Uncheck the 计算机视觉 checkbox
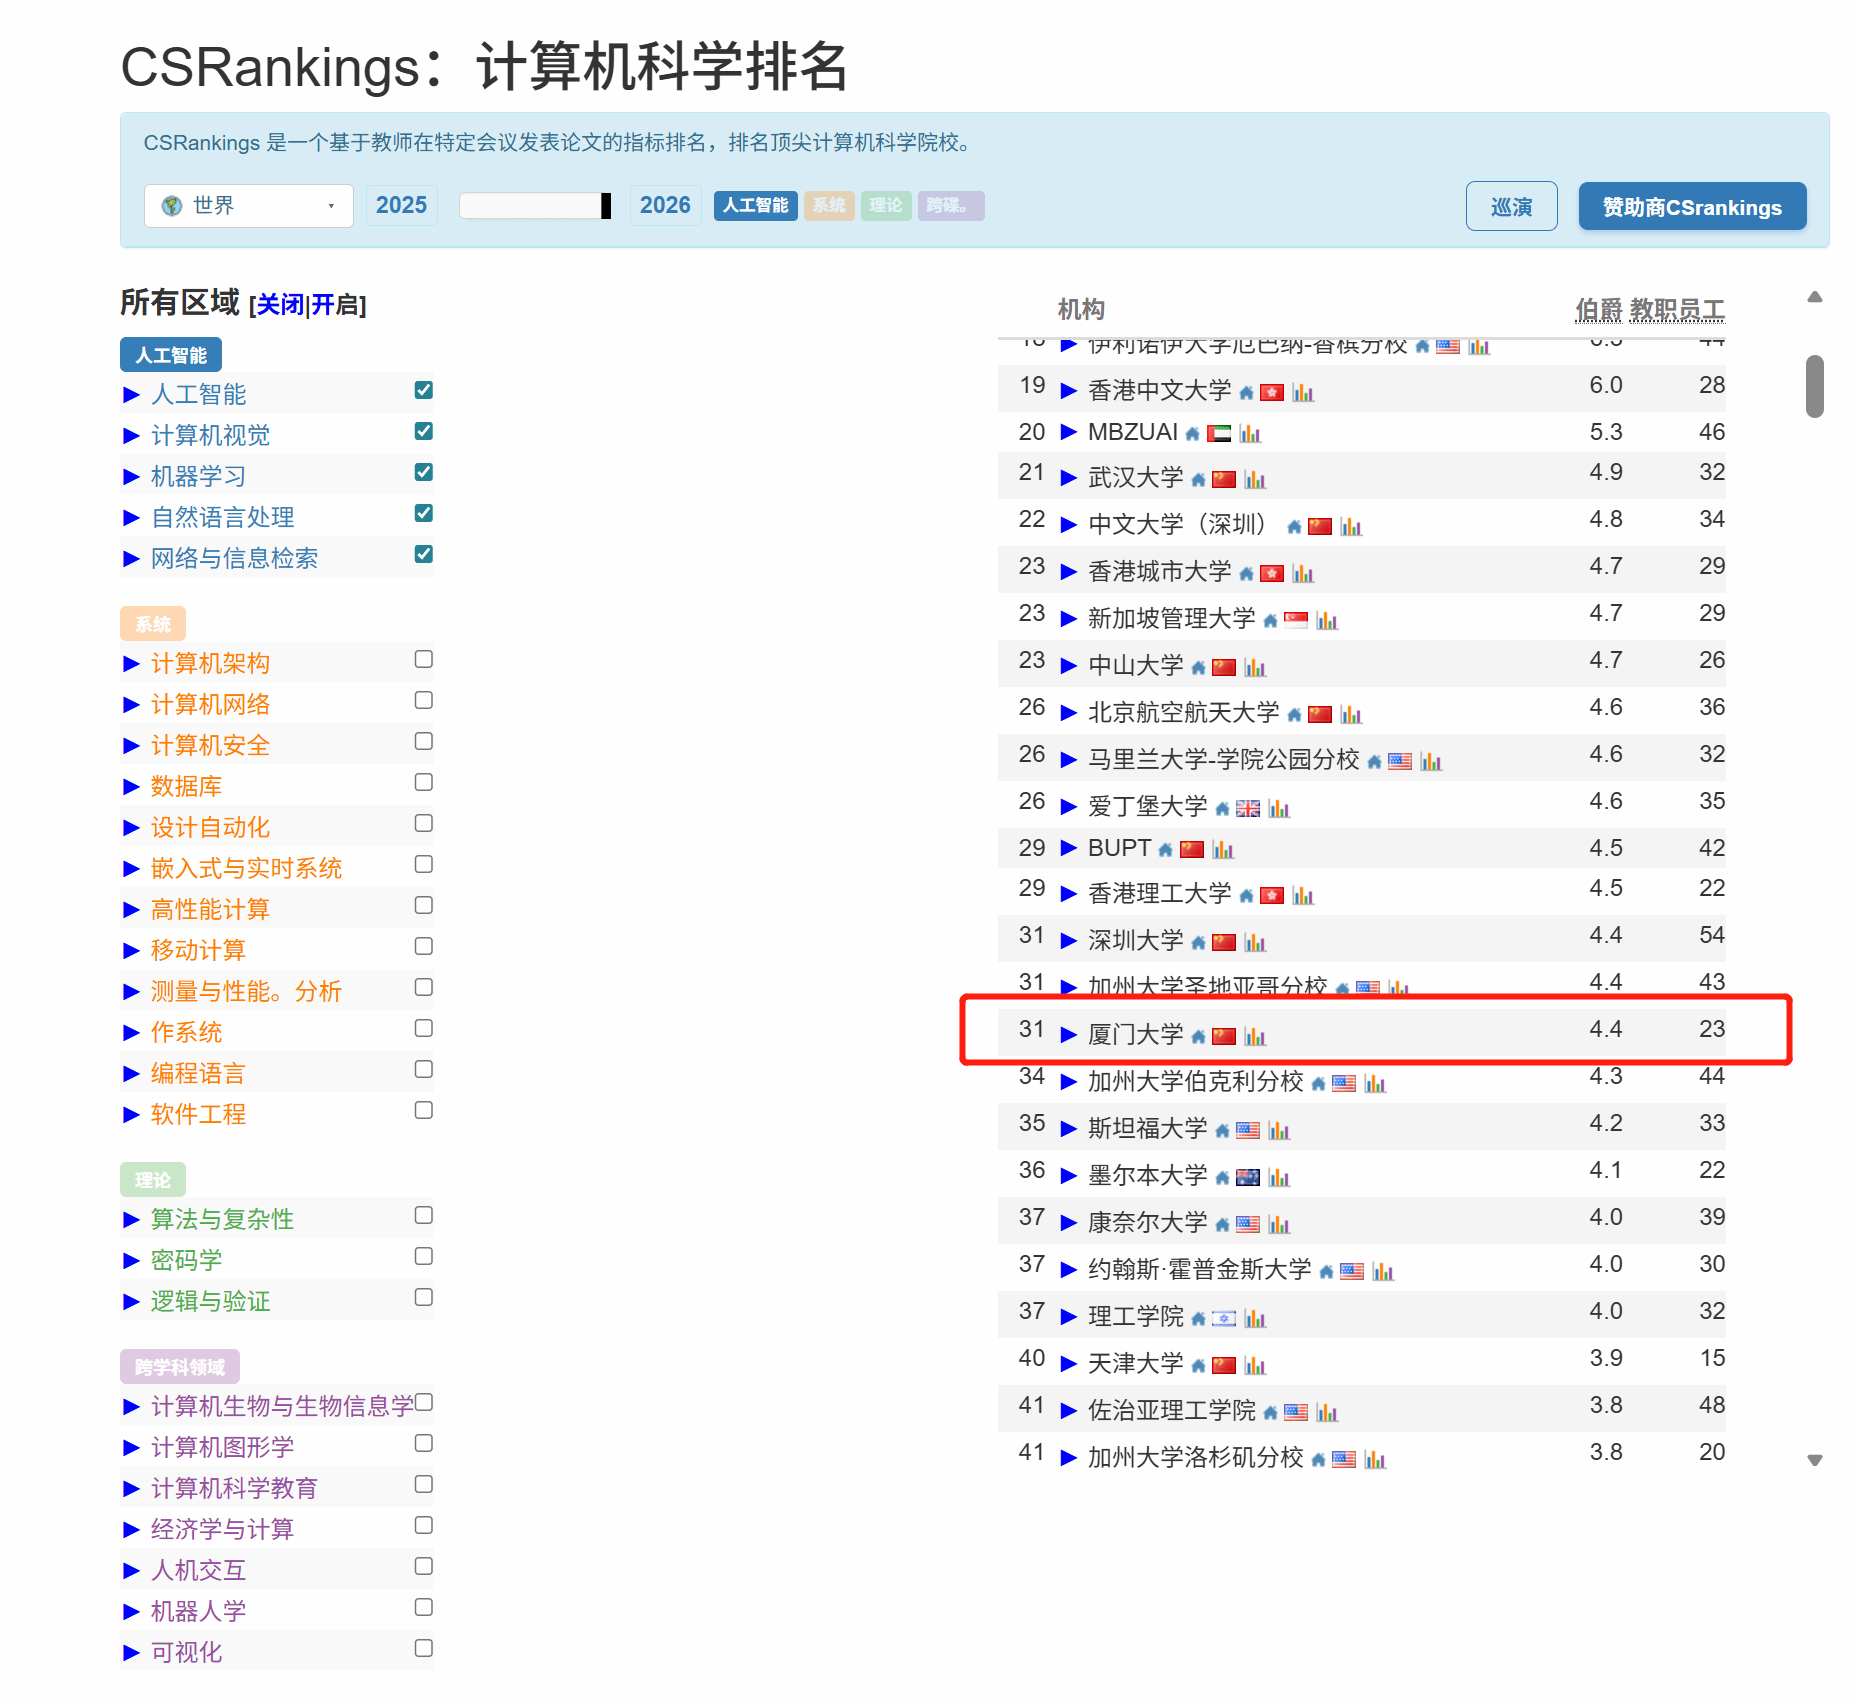This screenshot has height=1700, width=1854. tap(424, 431)
